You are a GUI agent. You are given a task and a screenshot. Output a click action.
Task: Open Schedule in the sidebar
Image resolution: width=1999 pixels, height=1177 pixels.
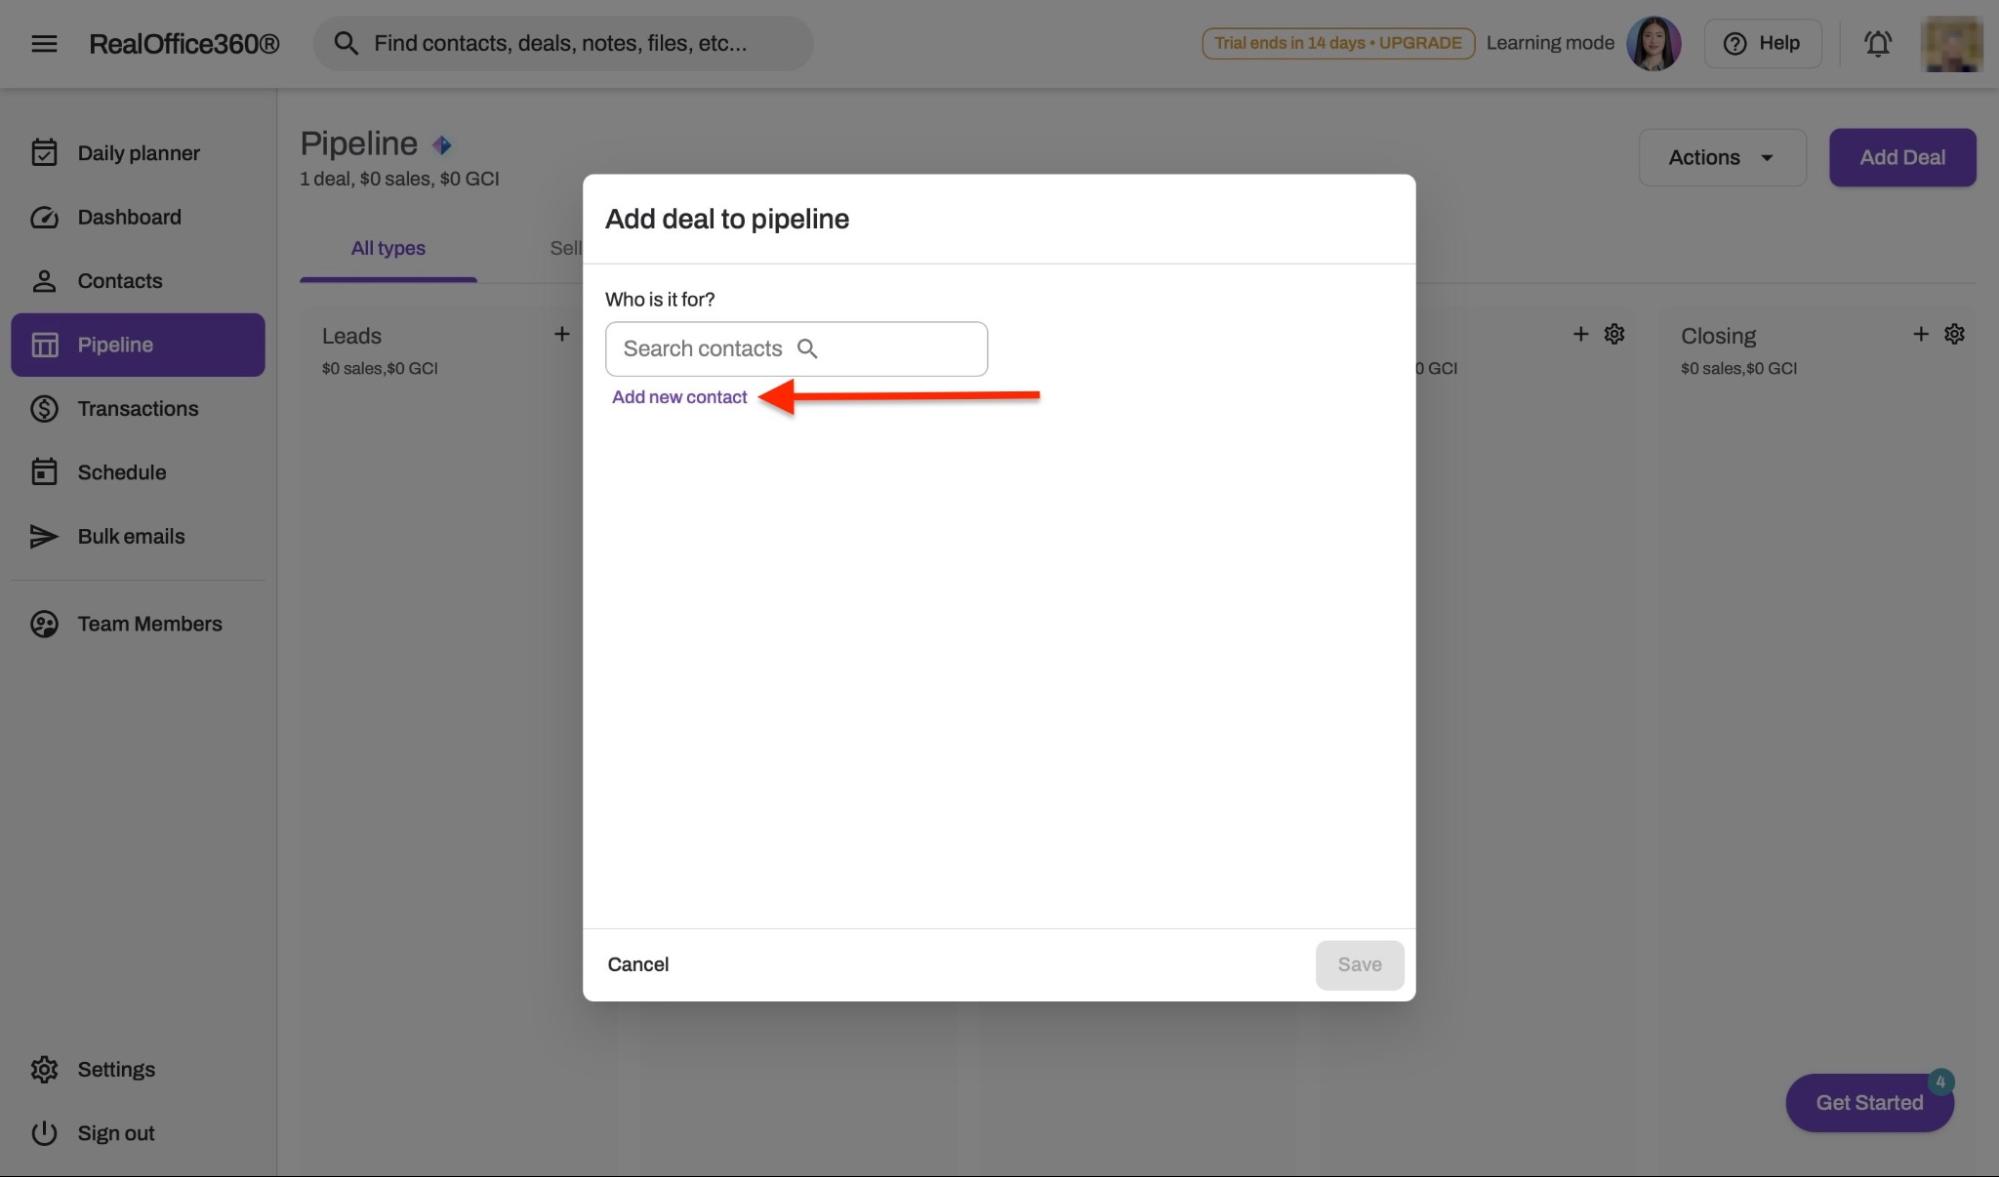(x=122, y=472)
